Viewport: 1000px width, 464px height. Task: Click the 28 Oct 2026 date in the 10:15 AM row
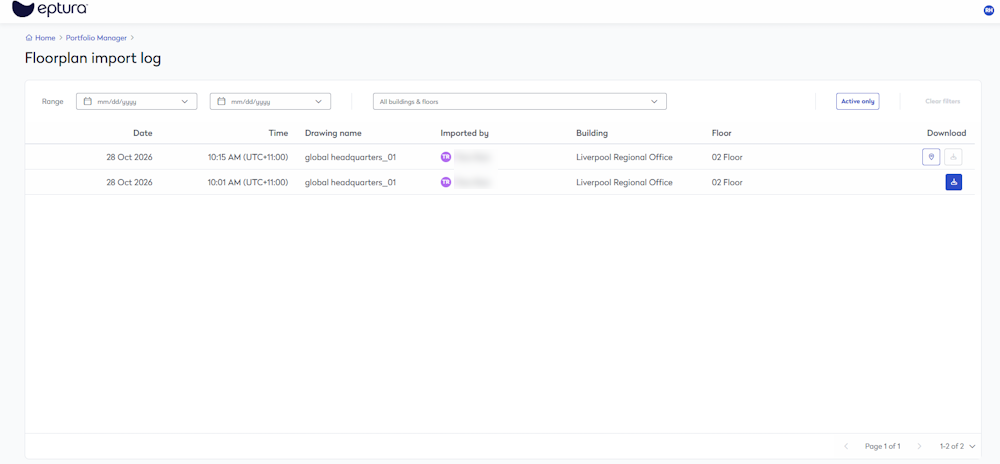pyautogui.click(x=129, y=157)
